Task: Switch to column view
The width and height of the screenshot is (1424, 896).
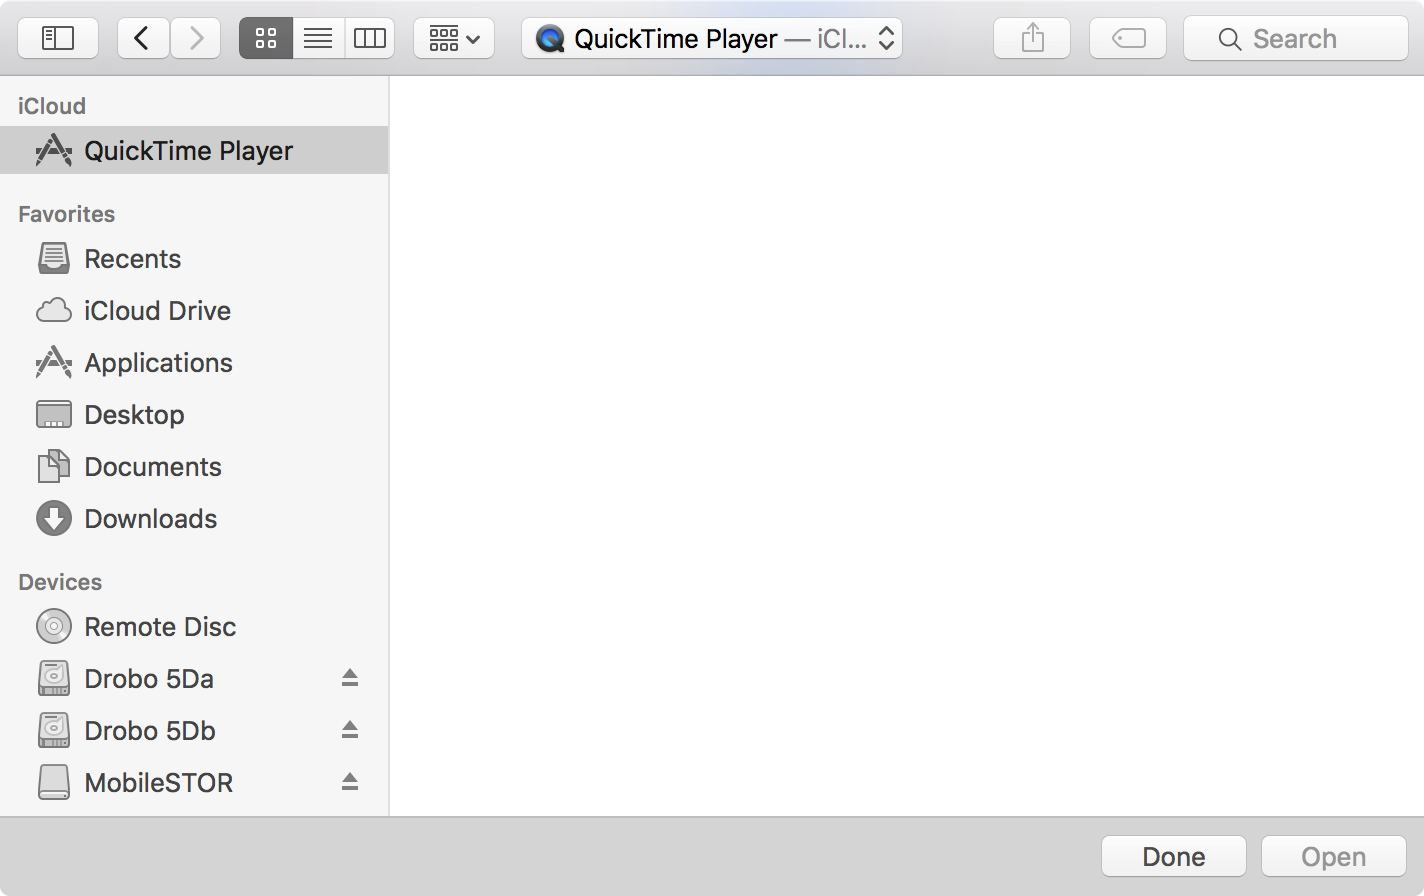Action: point(369,38)
